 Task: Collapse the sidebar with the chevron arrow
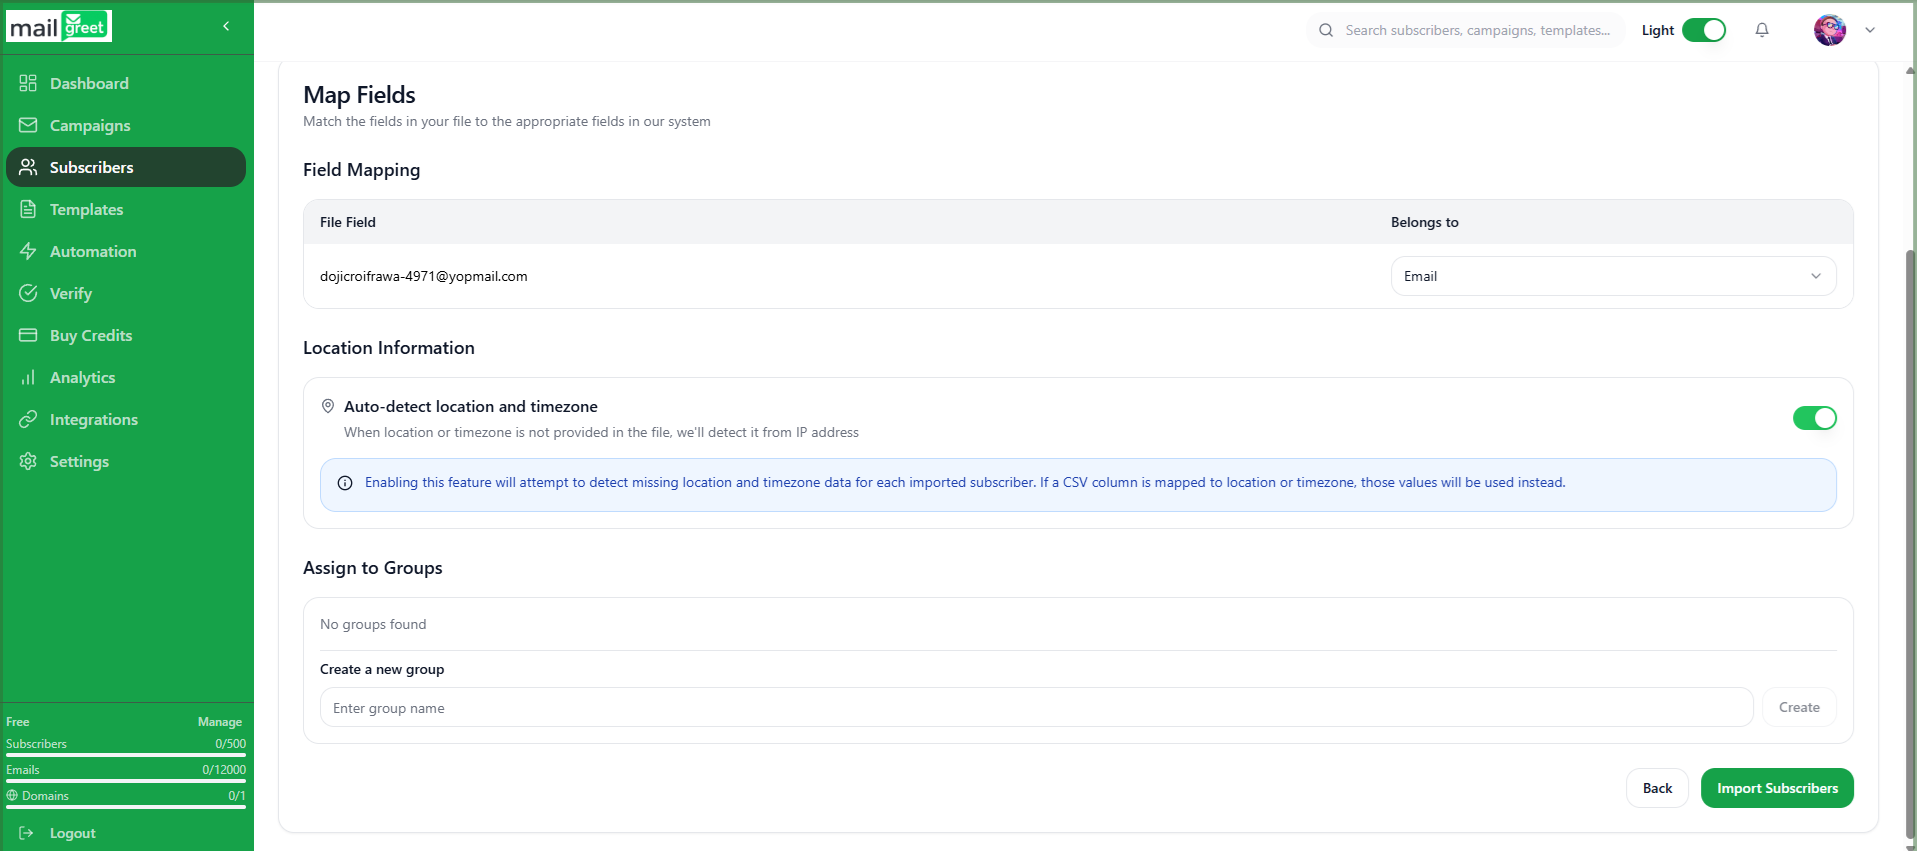(x=226, y=26)
